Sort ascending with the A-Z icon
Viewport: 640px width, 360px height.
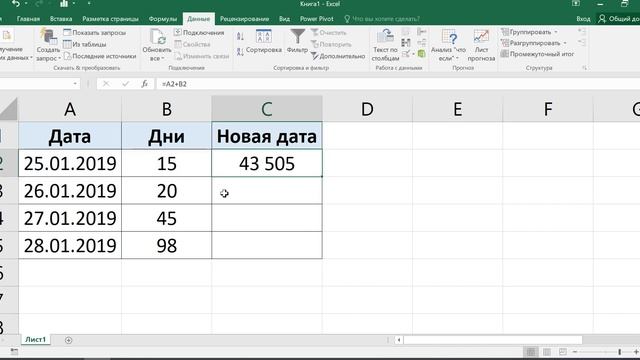coord(240,36)
